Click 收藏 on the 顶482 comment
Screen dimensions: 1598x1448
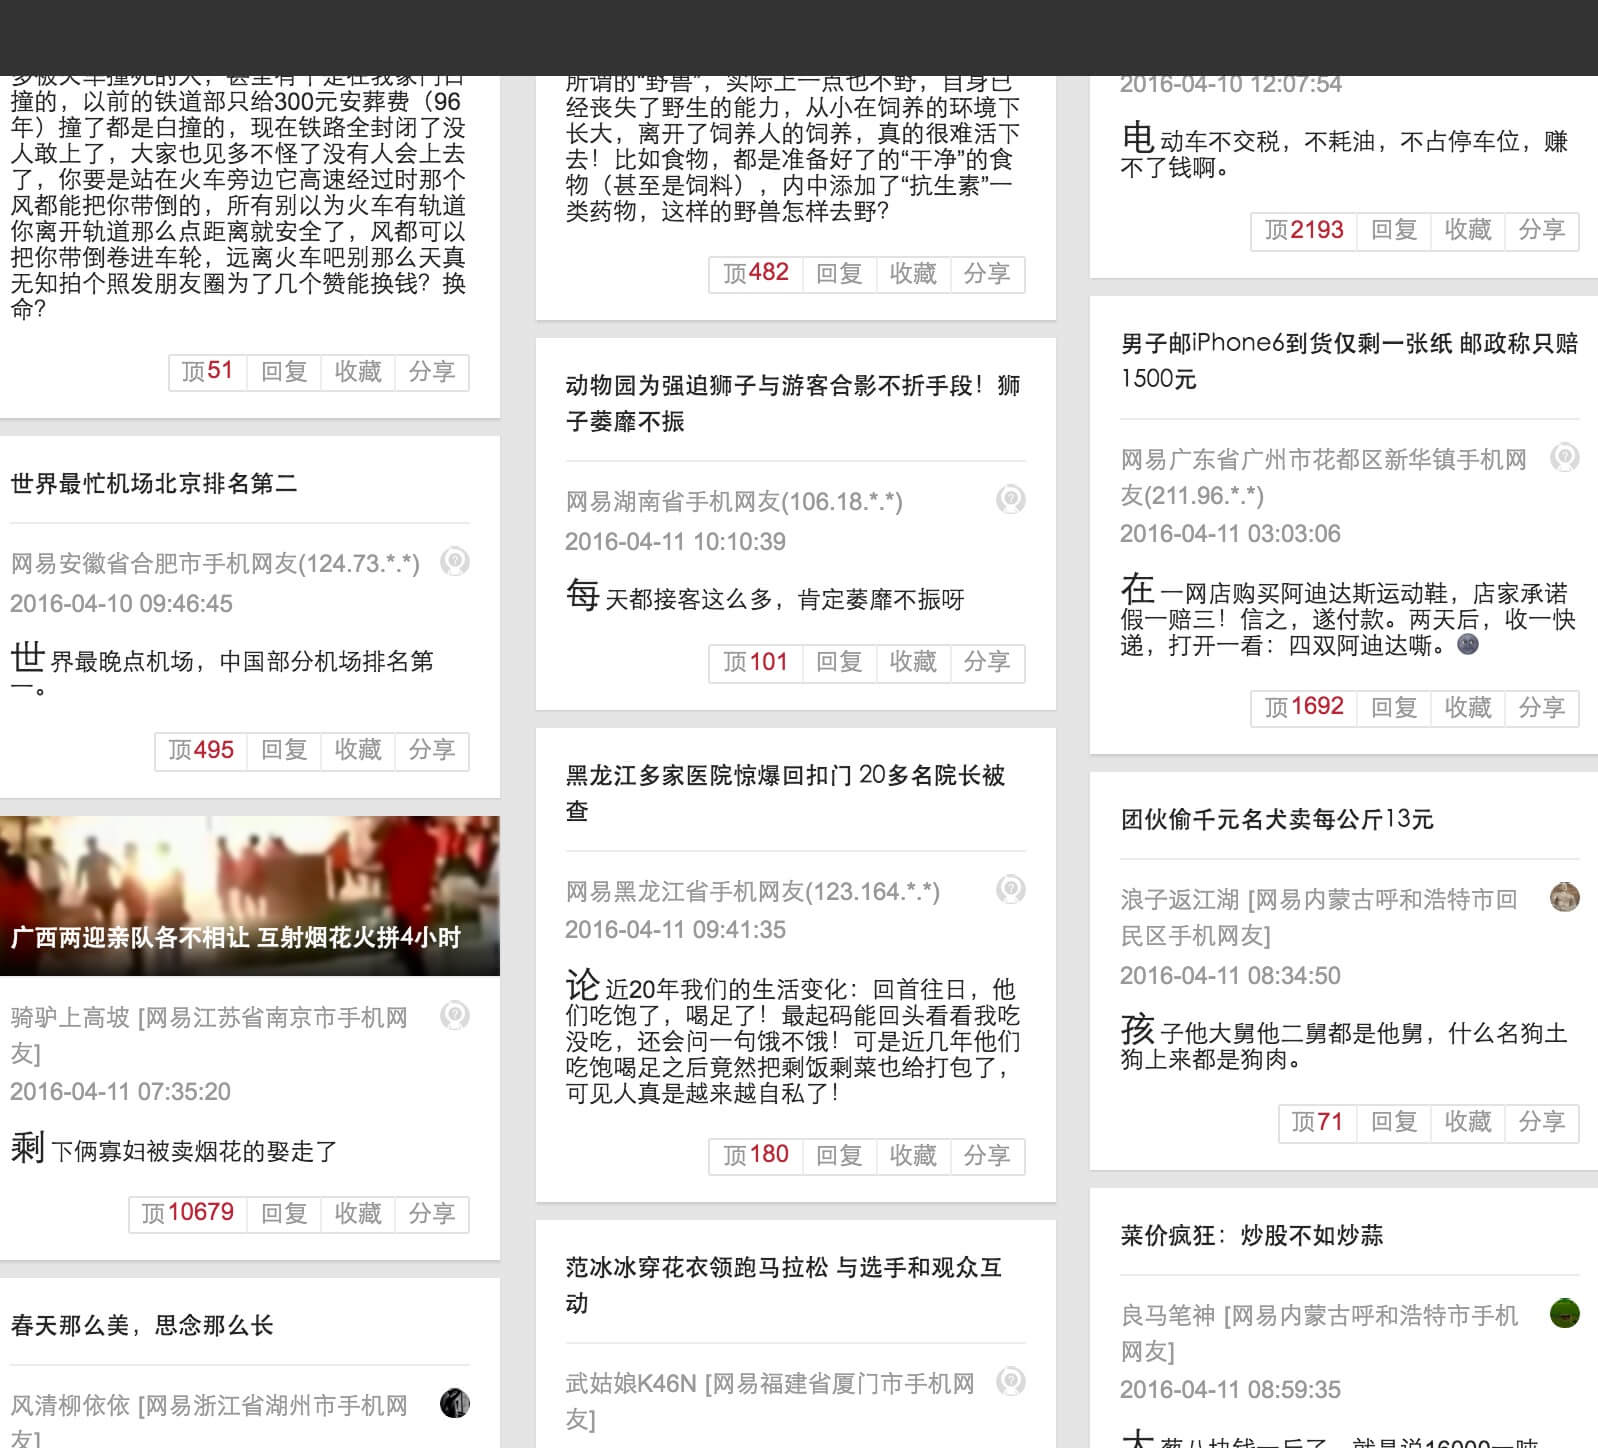click(913, 273)
